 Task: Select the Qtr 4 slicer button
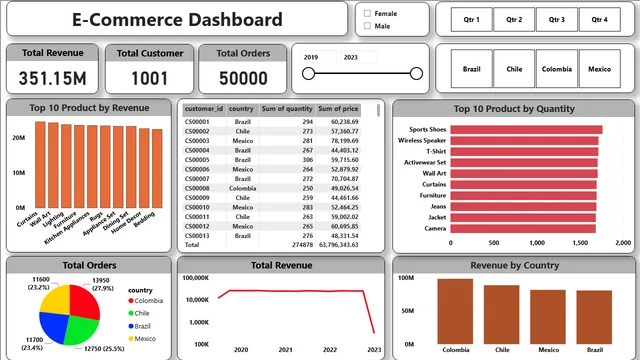600,19
